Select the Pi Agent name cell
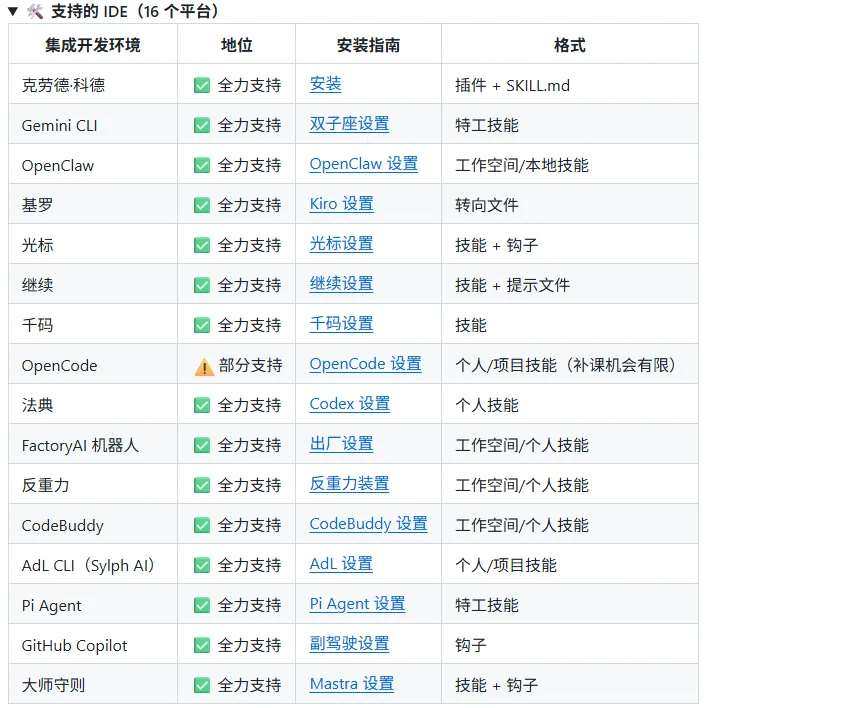The width and height of the screenshot is (860, 708). [93, 605]
